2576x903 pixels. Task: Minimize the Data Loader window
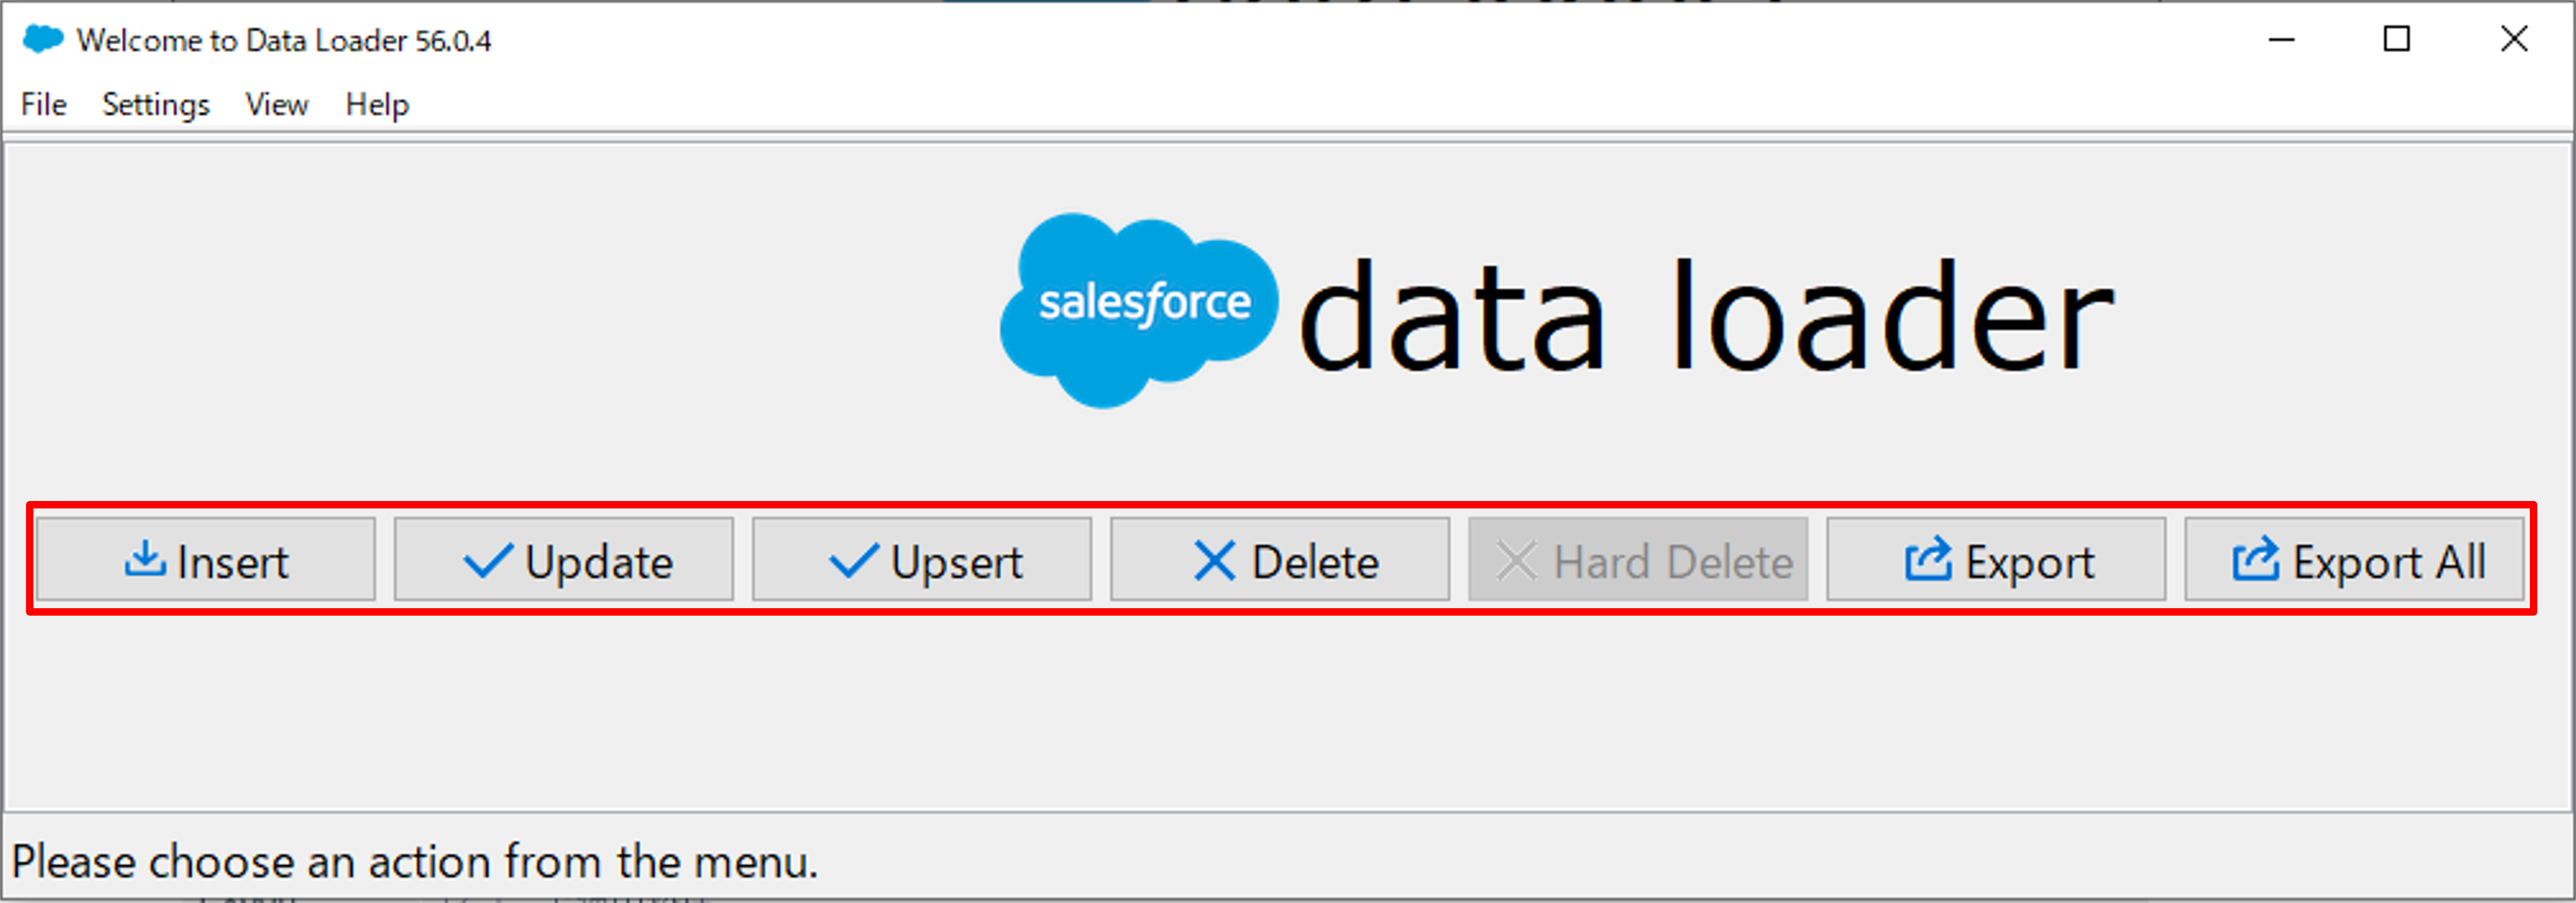click(2281, 40)
